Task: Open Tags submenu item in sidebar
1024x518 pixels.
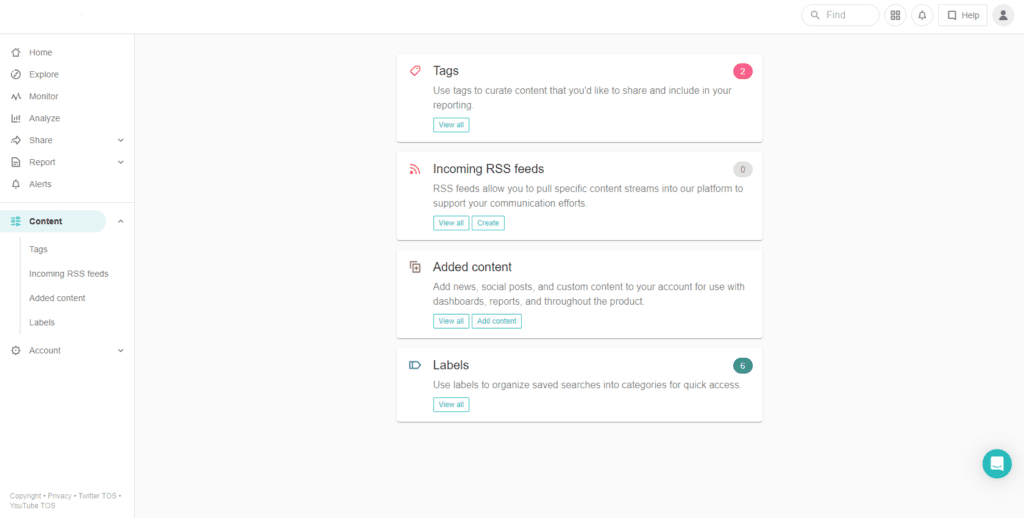Action: [x=38, y=250]
